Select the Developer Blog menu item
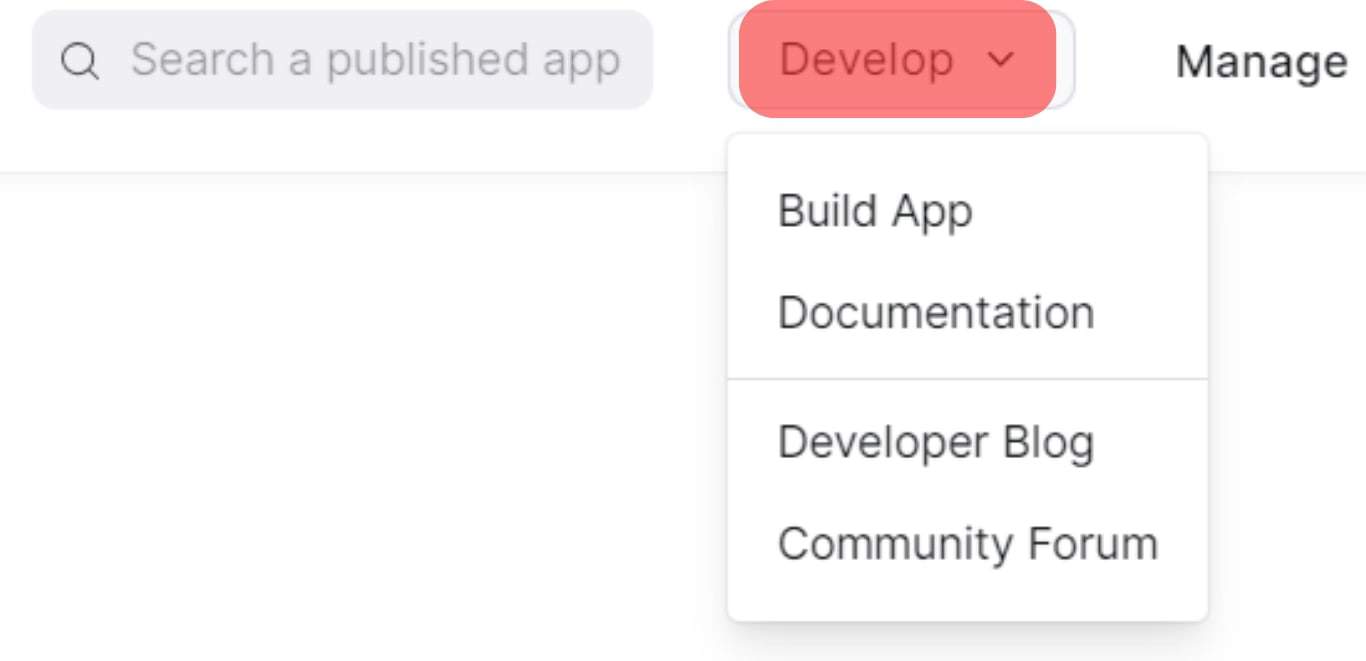 coord(936,443)
